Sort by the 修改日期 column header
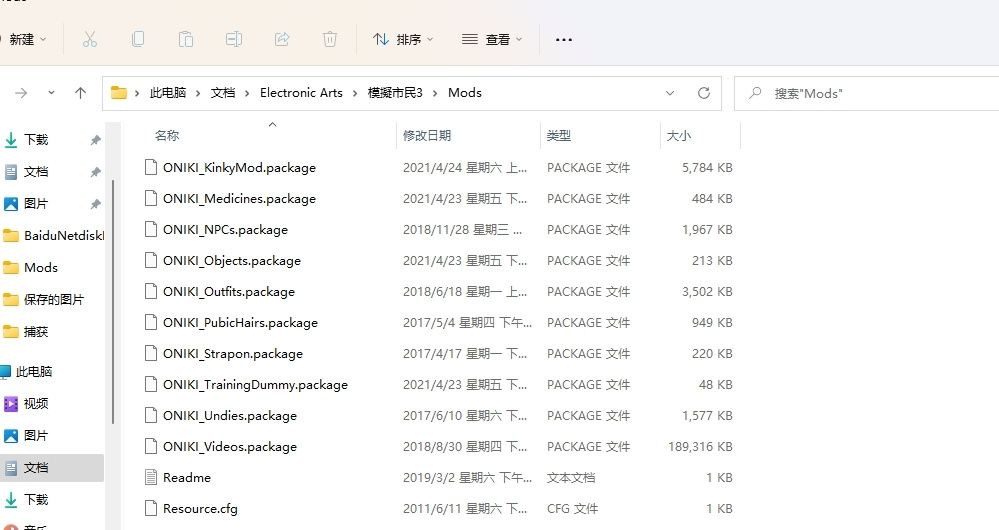999x530 pixels. [427, 136]
